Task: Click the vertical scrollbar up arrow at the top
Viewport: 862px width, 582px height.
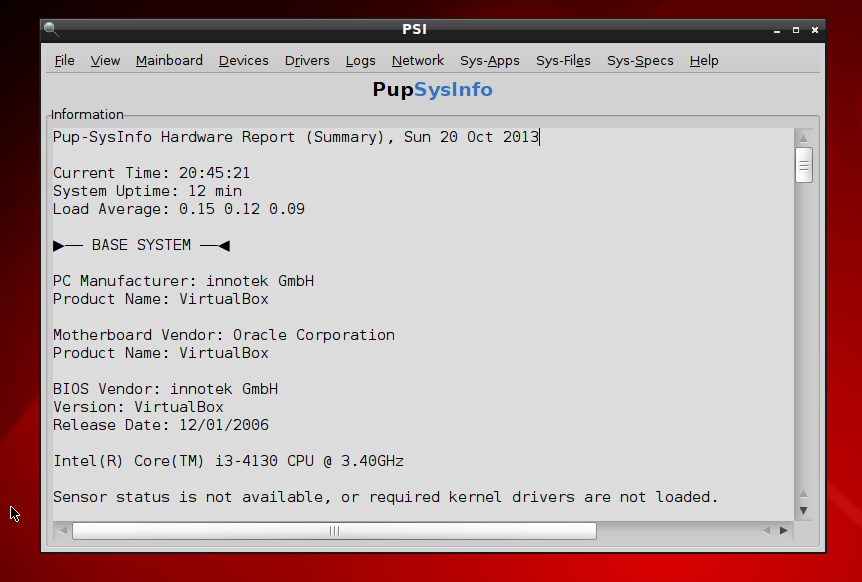Action: (803, 138)
